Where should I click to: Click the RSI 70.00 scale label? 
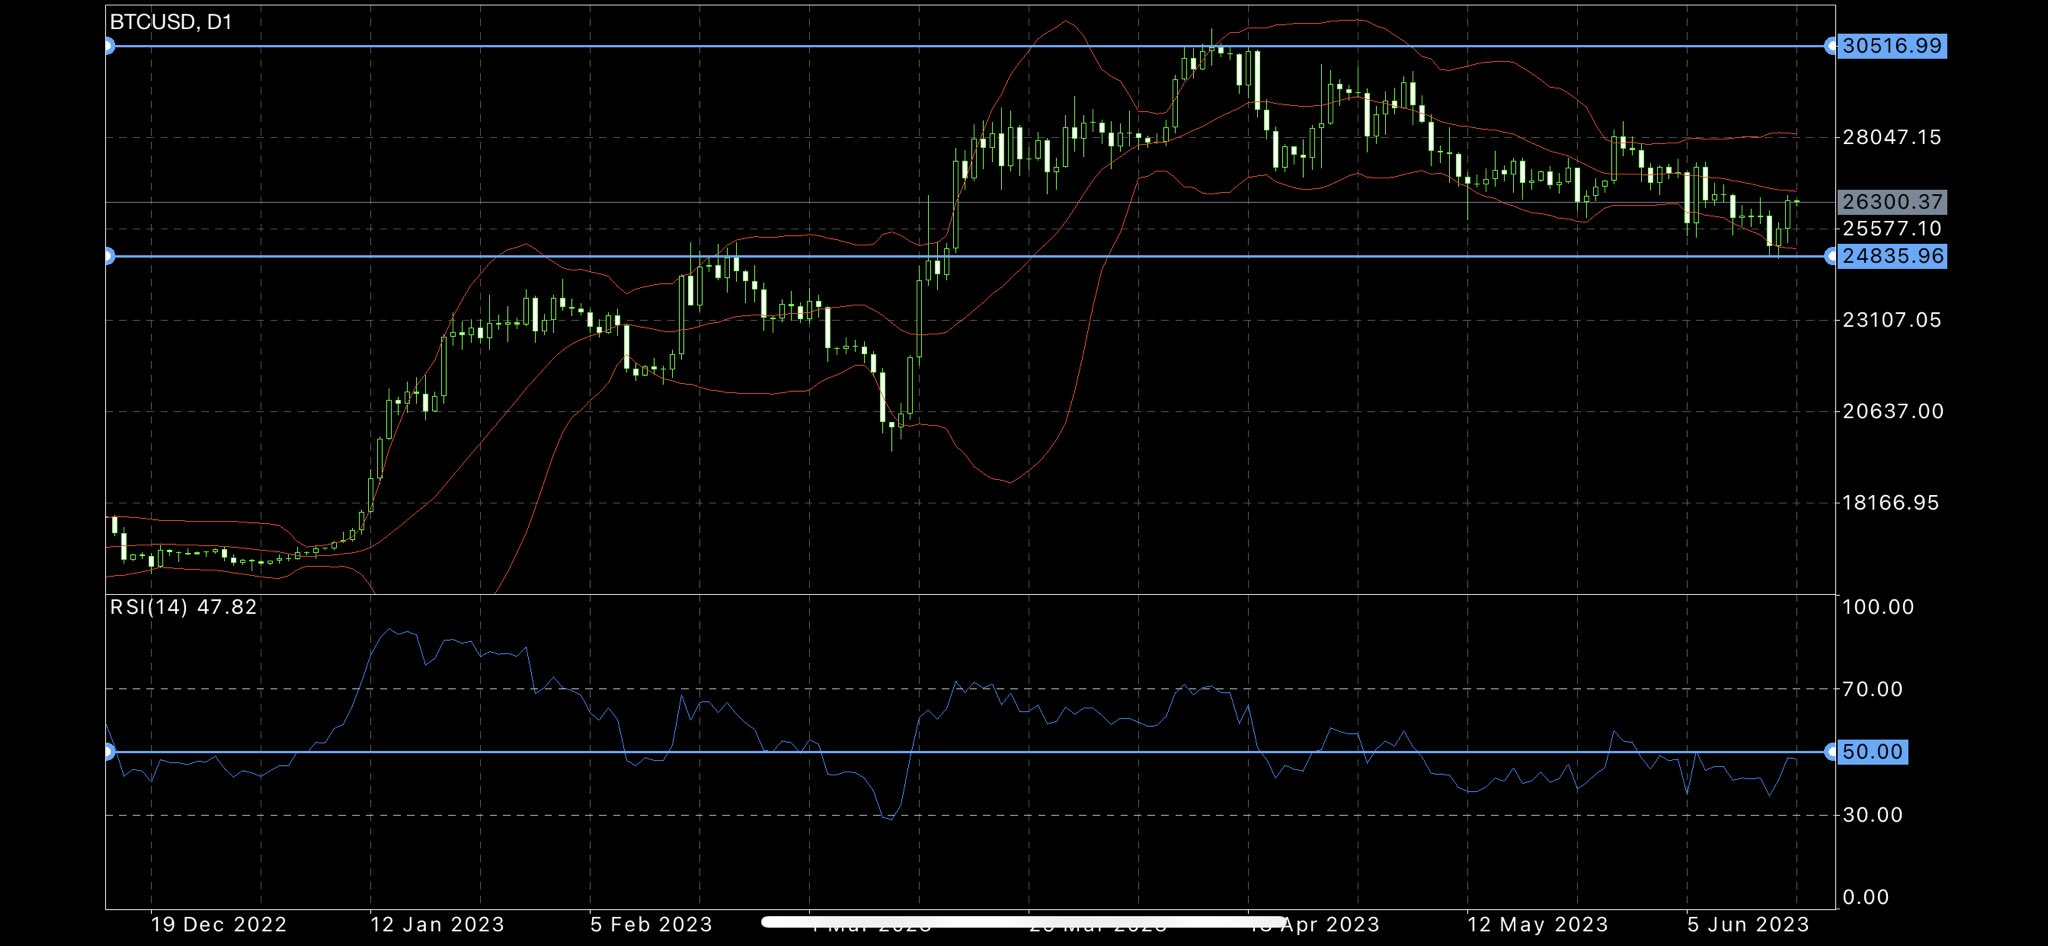coord(1872,689)
